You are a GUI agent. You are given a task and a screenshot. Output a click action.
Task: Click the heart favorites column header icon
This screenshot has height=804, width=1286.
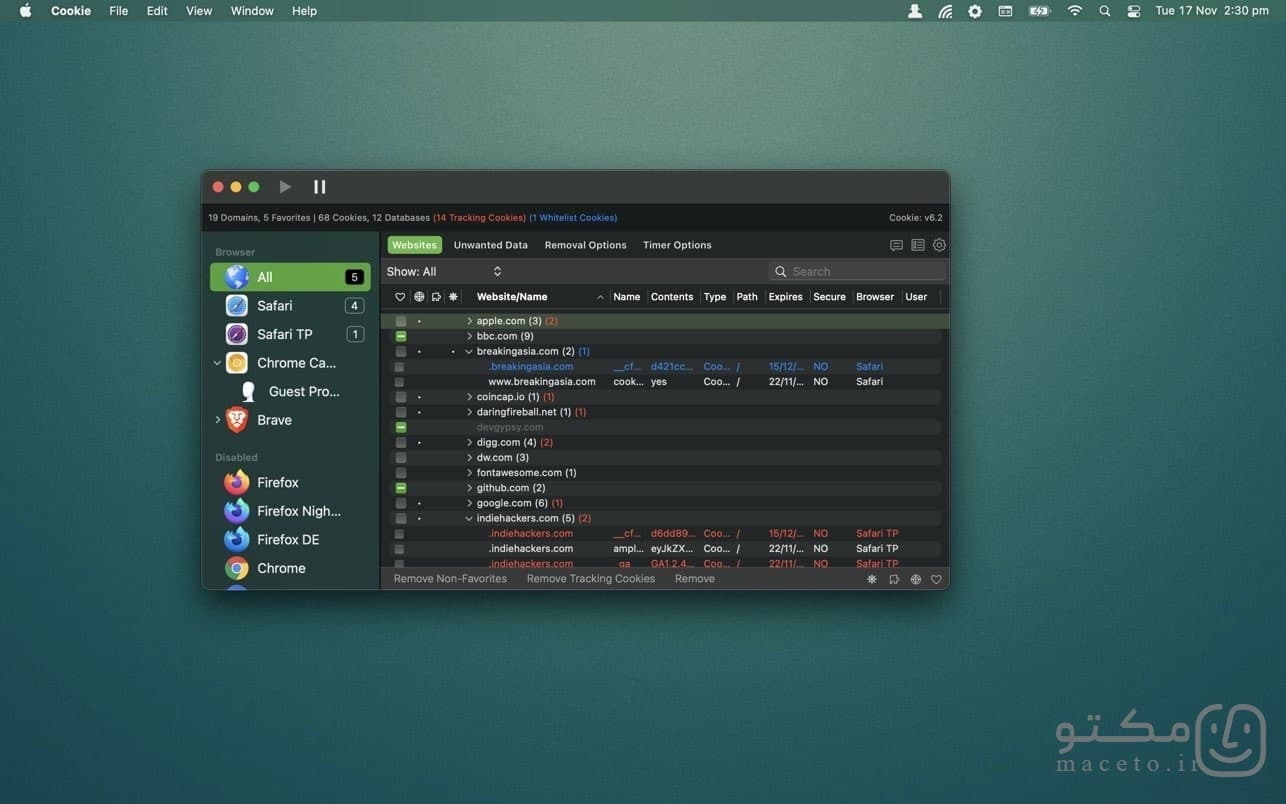[x=400, y=297]
